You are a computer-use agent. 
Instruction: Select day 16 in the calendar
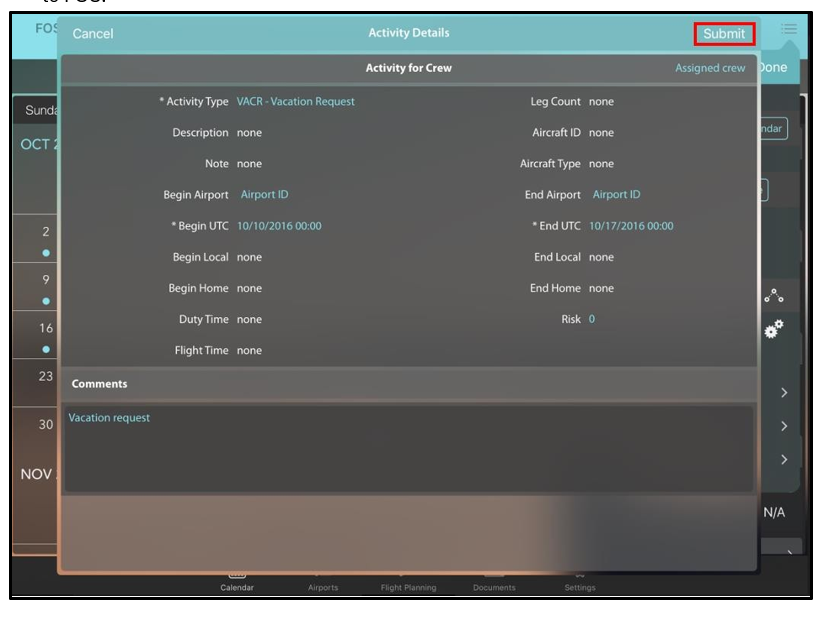point(46,328)
